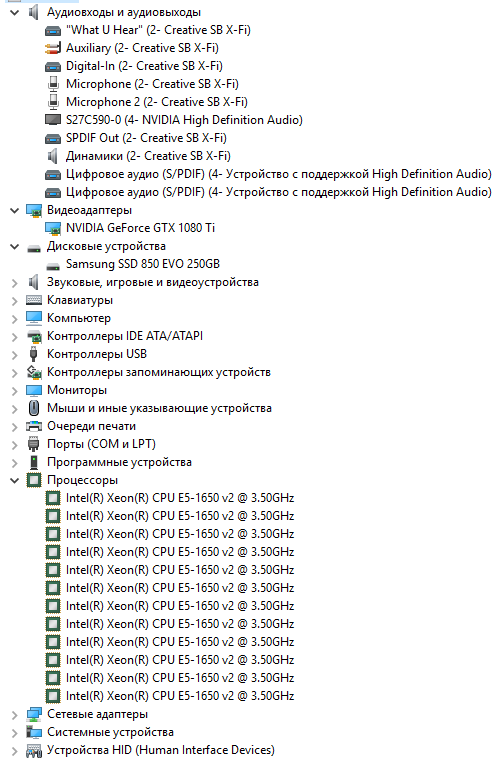Select the port icon next to Порты (COM и LPT)
Viewport: 496px width, 769px height.
33,444
